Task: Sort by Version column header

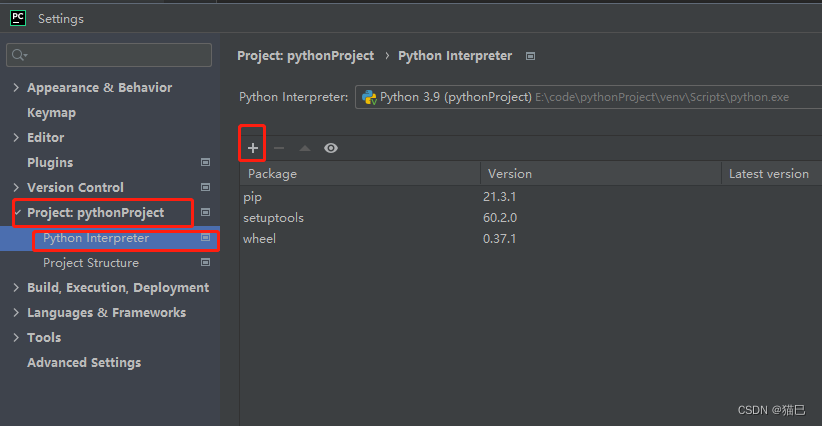Action: pyautogui.click(x=601, y=173)
